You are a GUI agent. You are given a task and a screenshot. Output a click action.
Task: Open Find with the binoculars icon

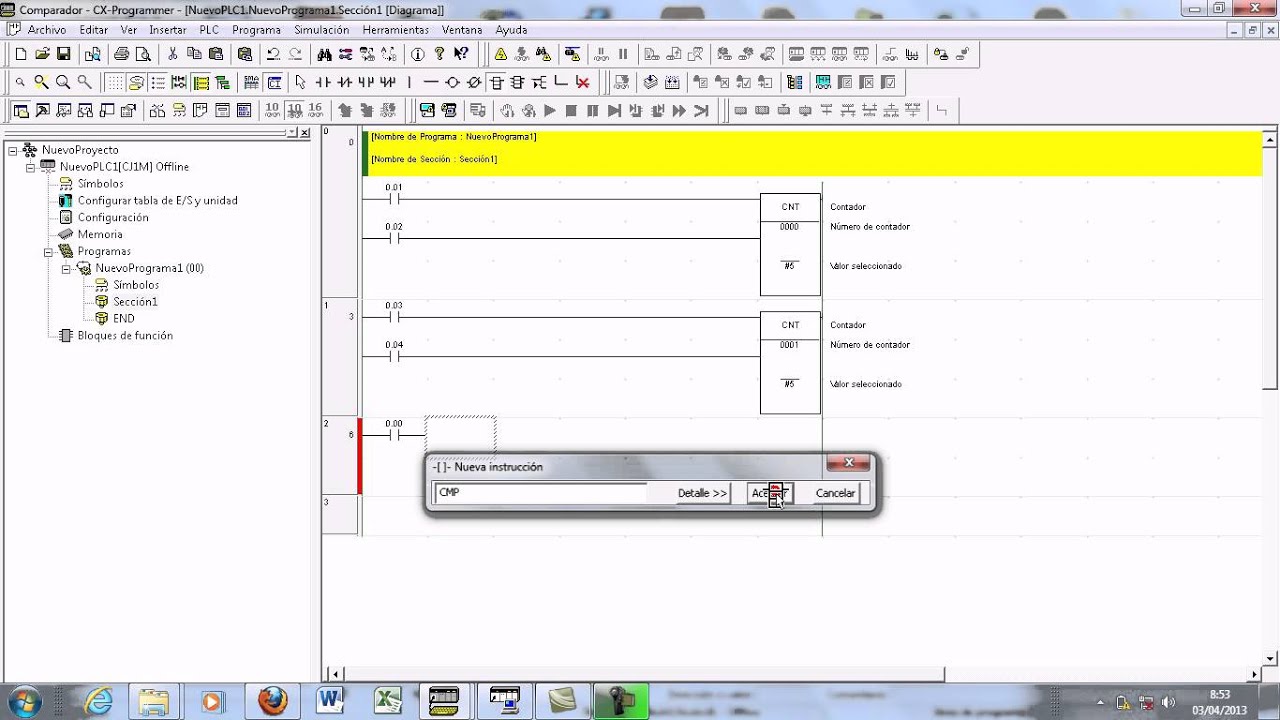[x=324, y=54]
